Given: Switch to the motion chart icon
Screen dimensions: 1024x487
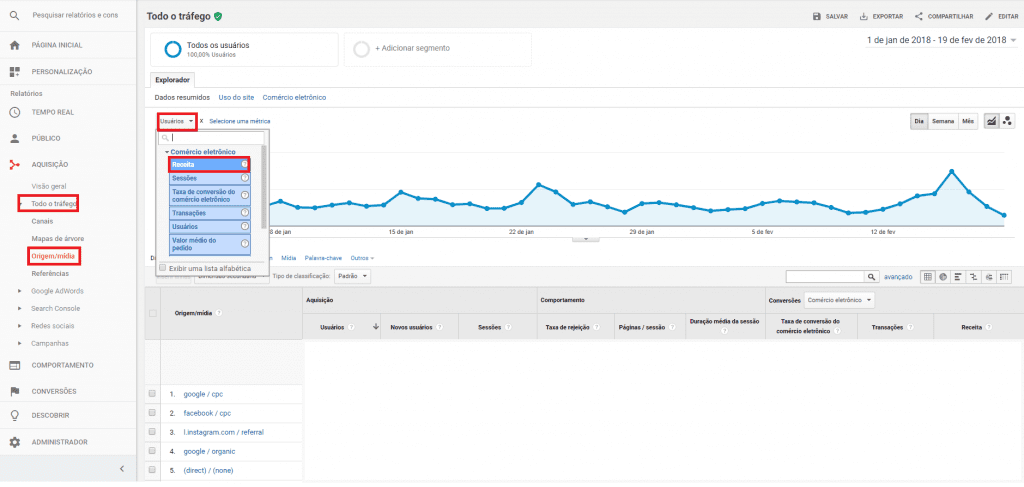Looking at the screenshot, I should click(1007, 121).
